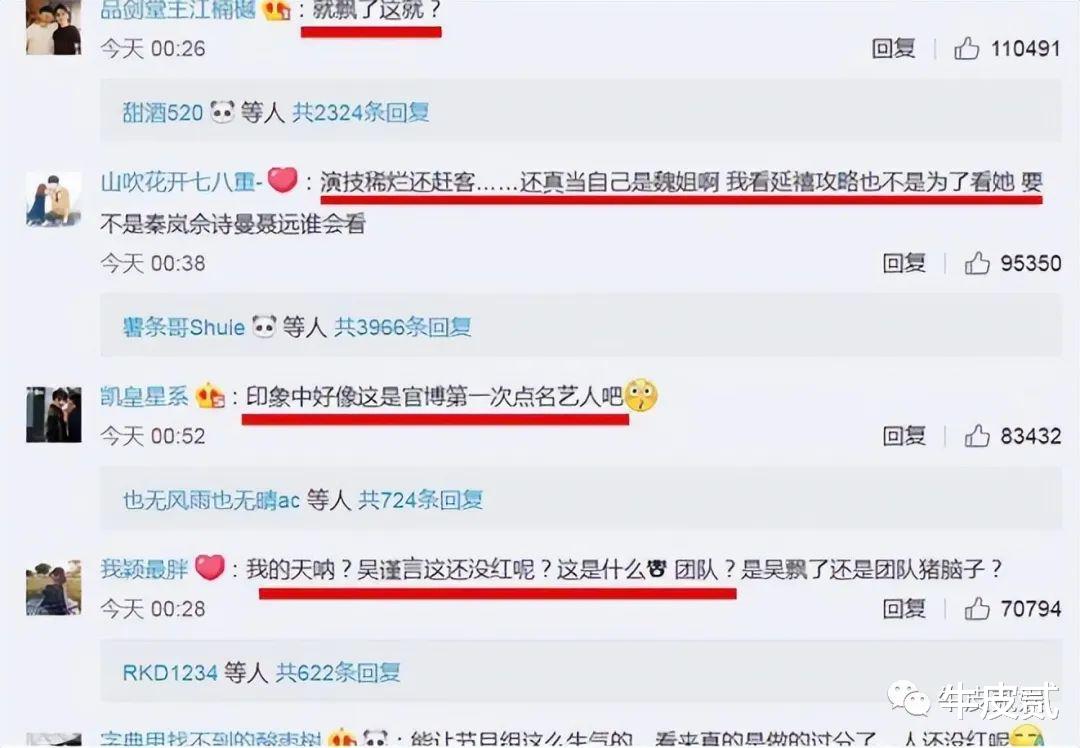Open user profile 山吹花开七八重-
The image size is (1080, 748).
(x=181, y=182)
